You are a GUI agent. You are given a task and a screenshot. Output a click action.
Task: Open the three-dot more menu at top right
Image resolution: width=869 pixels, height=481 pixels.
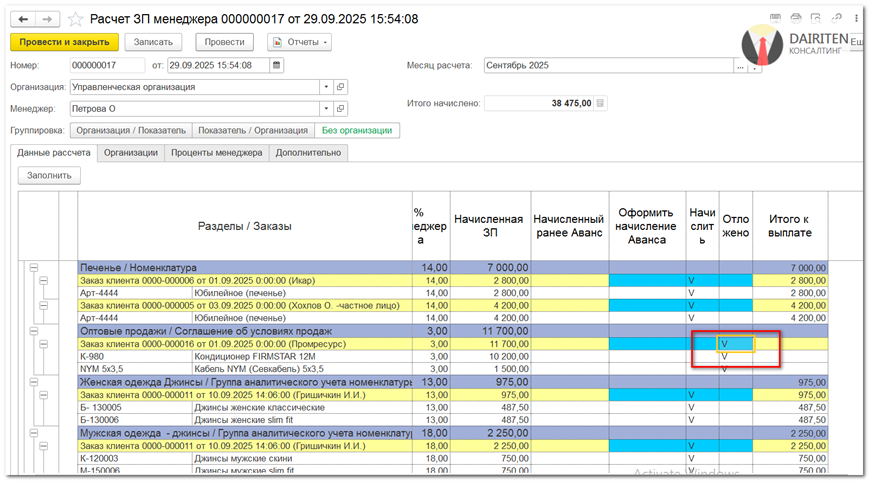(856, 18)
